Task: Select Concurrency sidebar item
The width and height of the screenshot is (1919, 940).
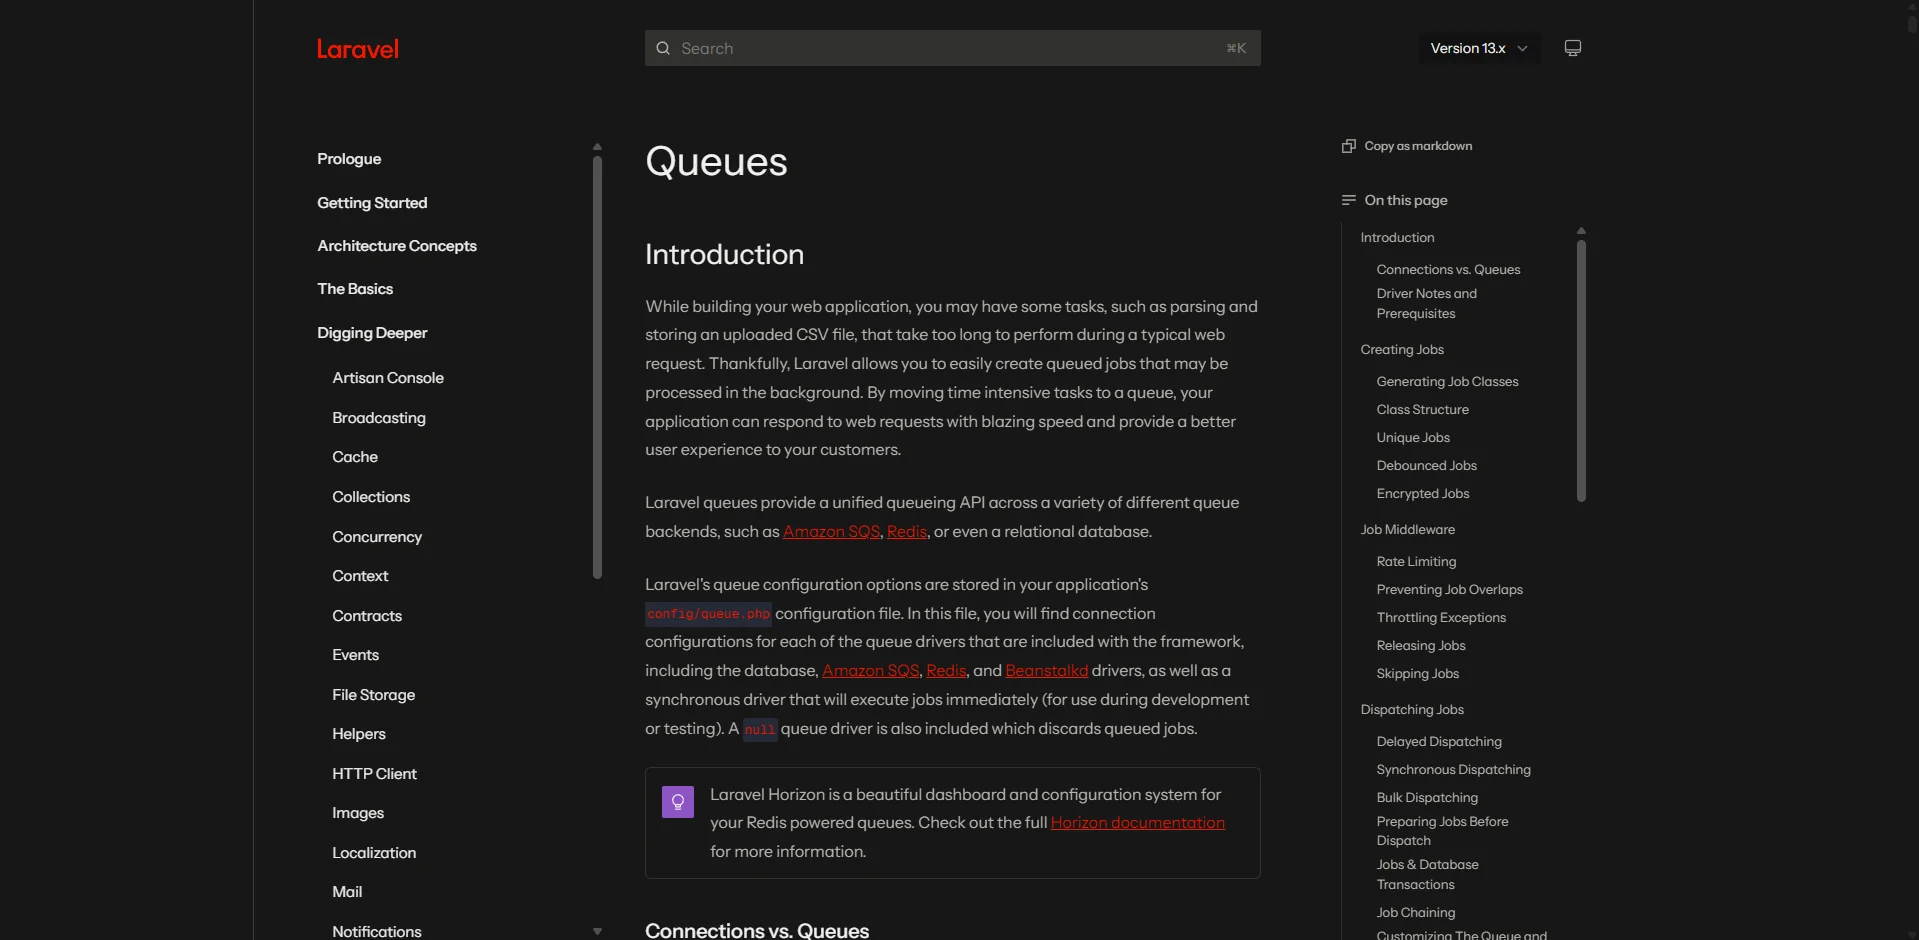Action: tap(377, 537)
